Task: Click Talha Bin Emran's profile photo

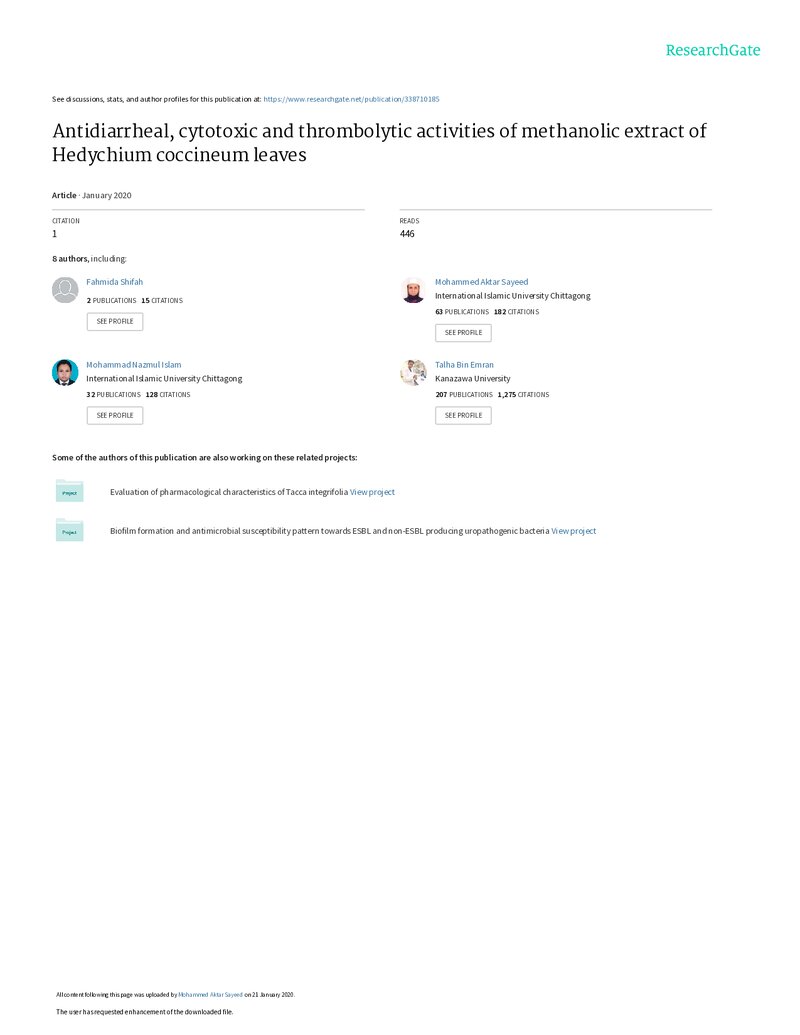Action: coord(413,372)
